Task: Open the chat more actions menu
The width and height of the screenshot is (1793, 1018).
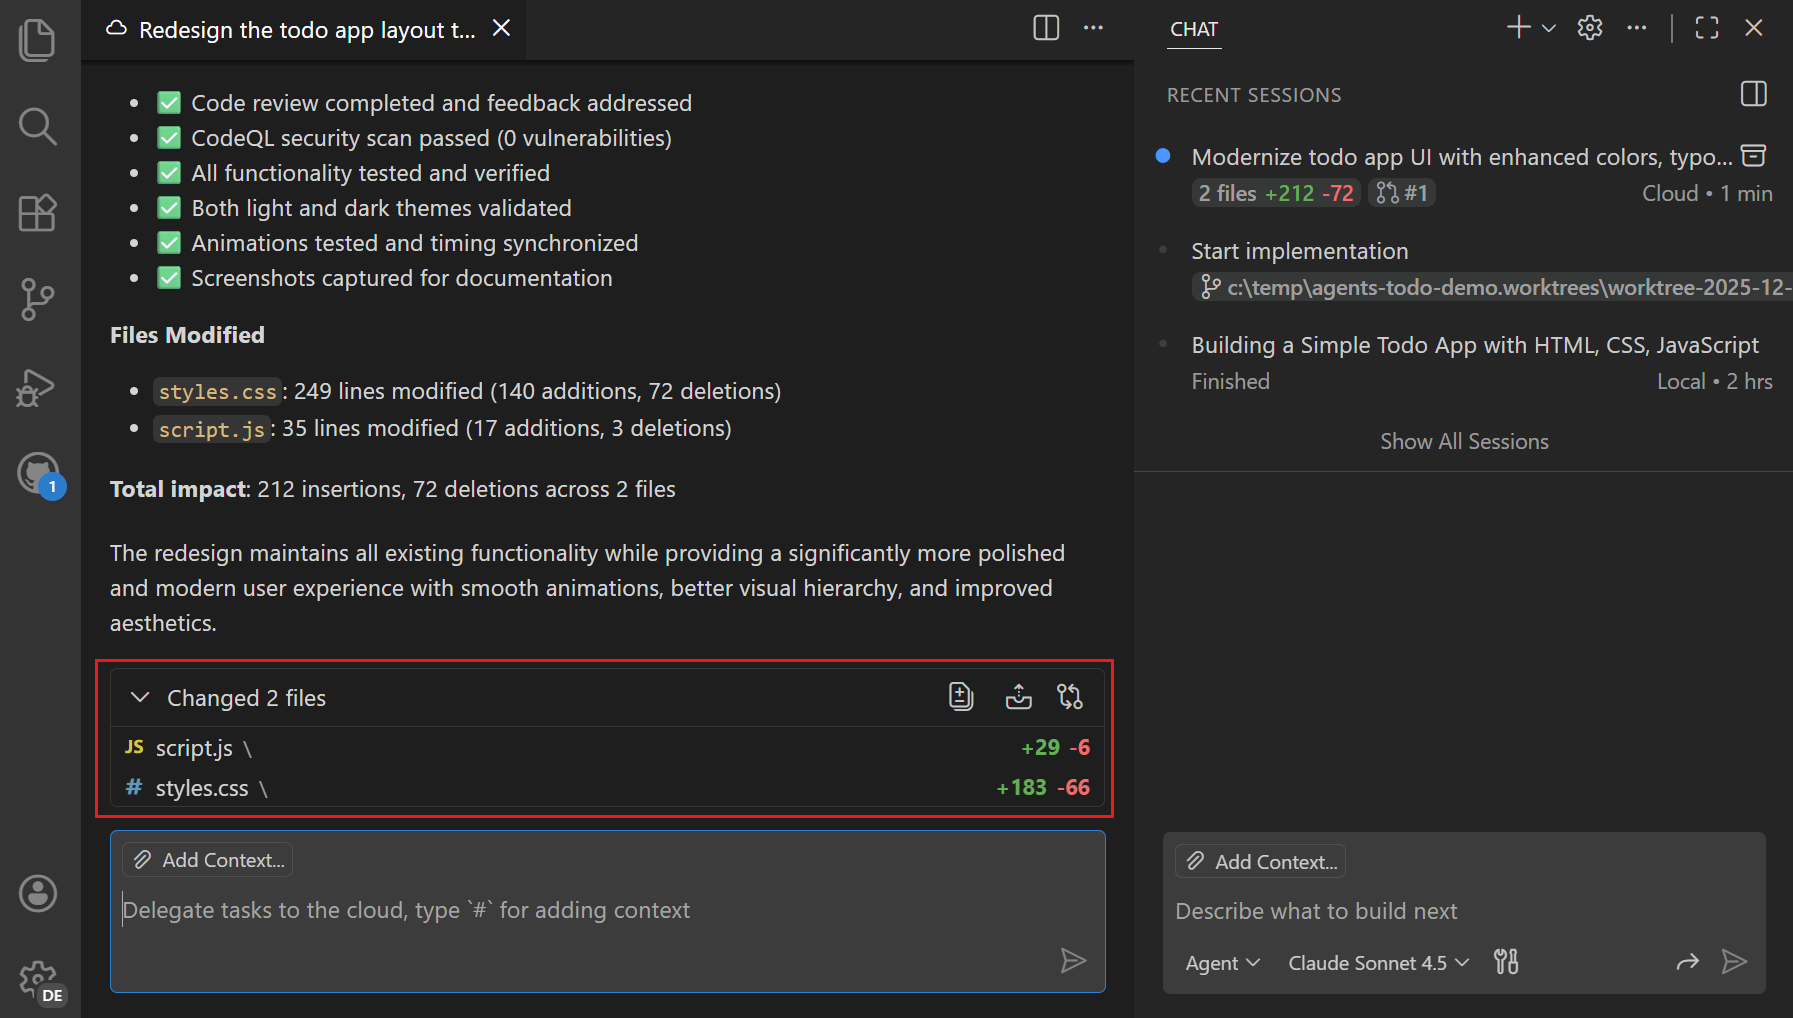Action: coord(1637,27)
